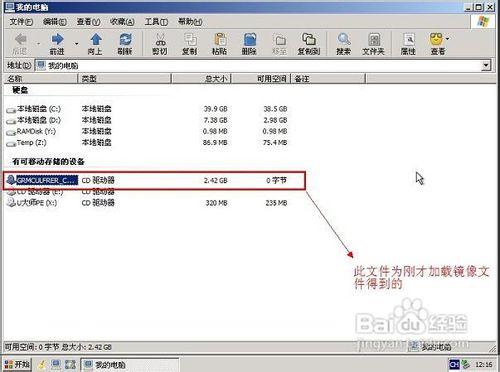The width and height of the screenshot is (500, 372).
Task: Click the 有可移动存储的设备 group header
Action: [48, 162]
